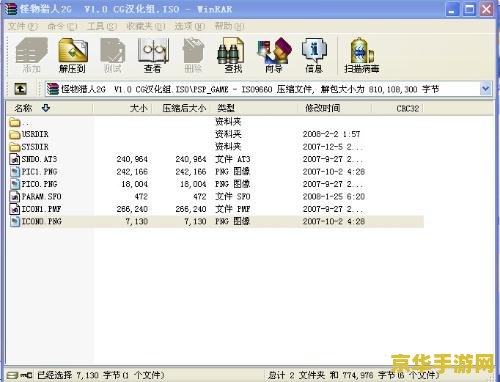
Task: Sort by 压缩后大小 (Packed size) column header
Action: pos(182,108)
